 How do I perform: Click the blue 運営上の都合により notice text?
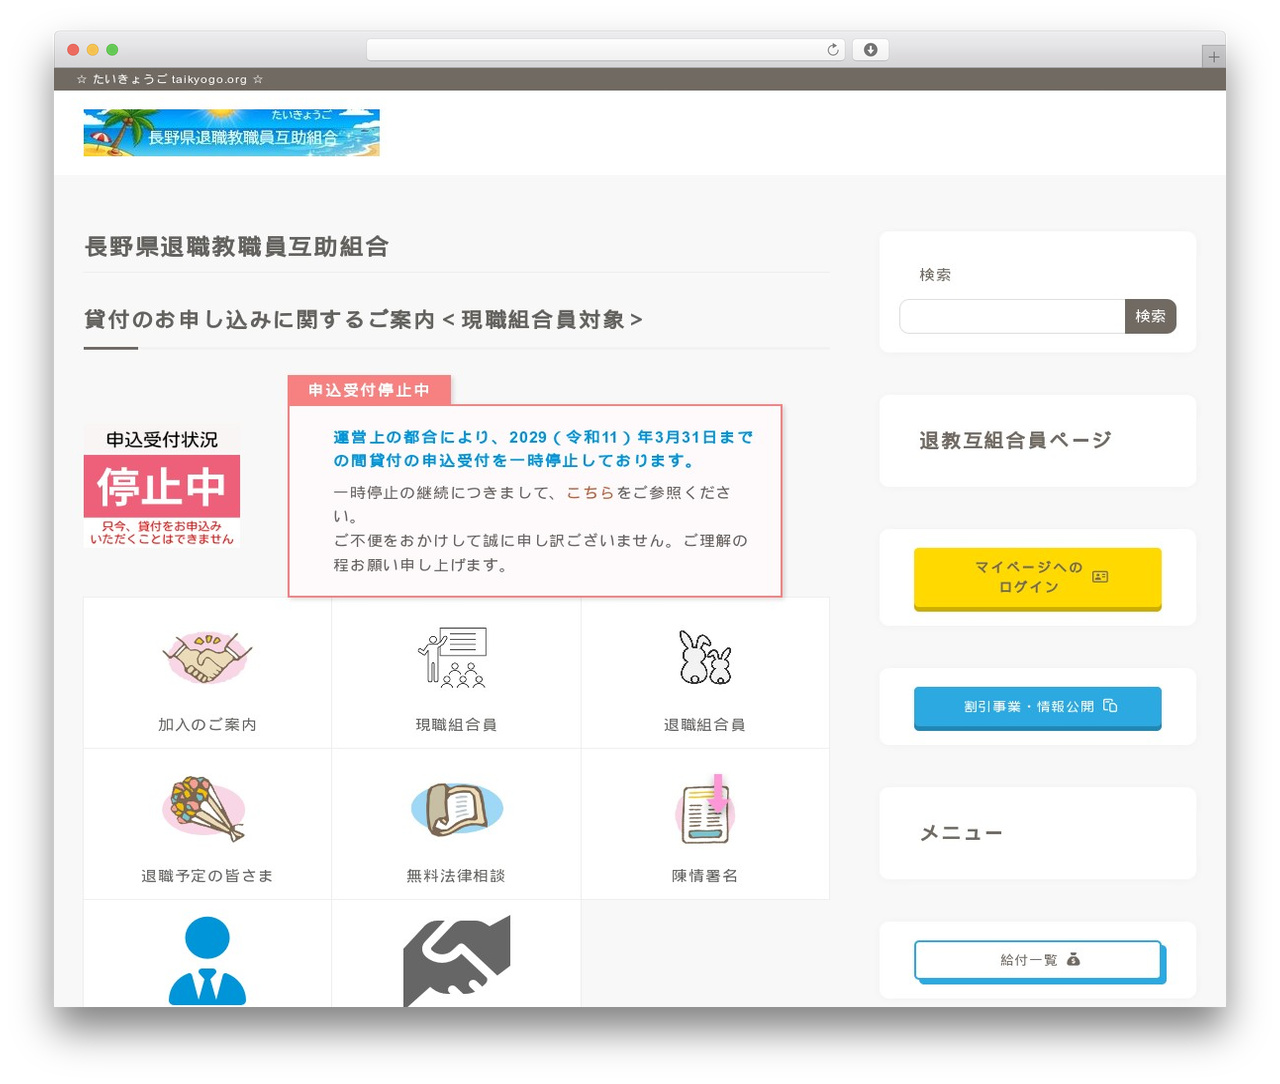coord(543,449)
